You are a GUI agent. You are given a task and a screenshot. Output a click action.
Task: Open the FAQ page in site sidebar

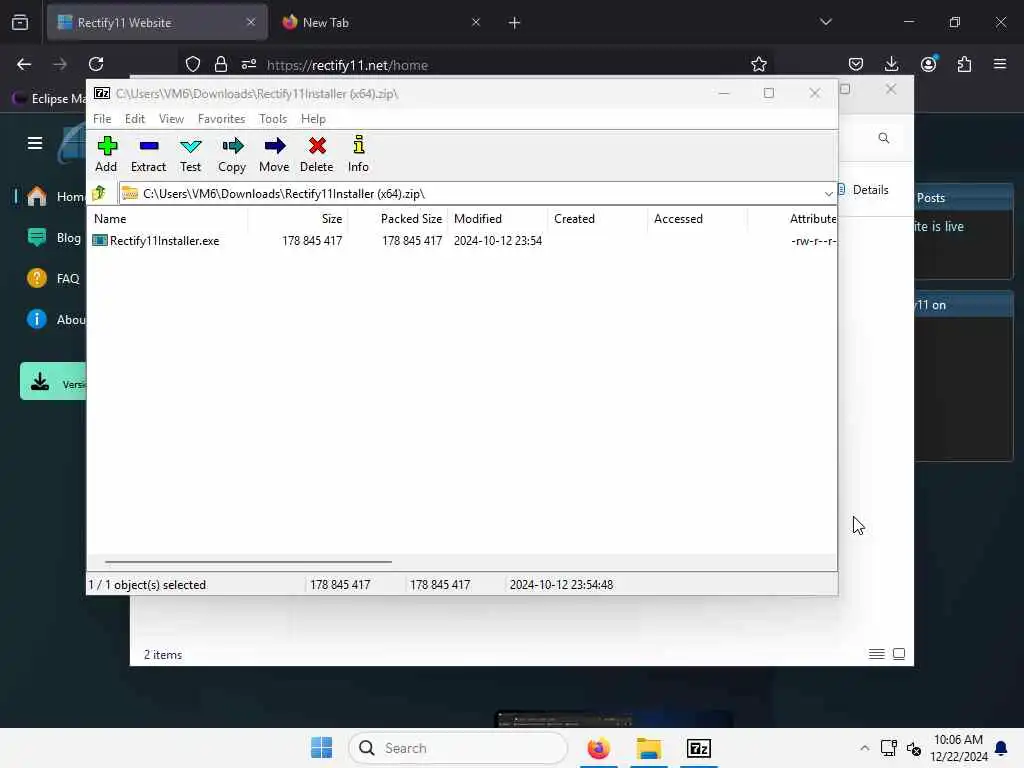point(54,278)
